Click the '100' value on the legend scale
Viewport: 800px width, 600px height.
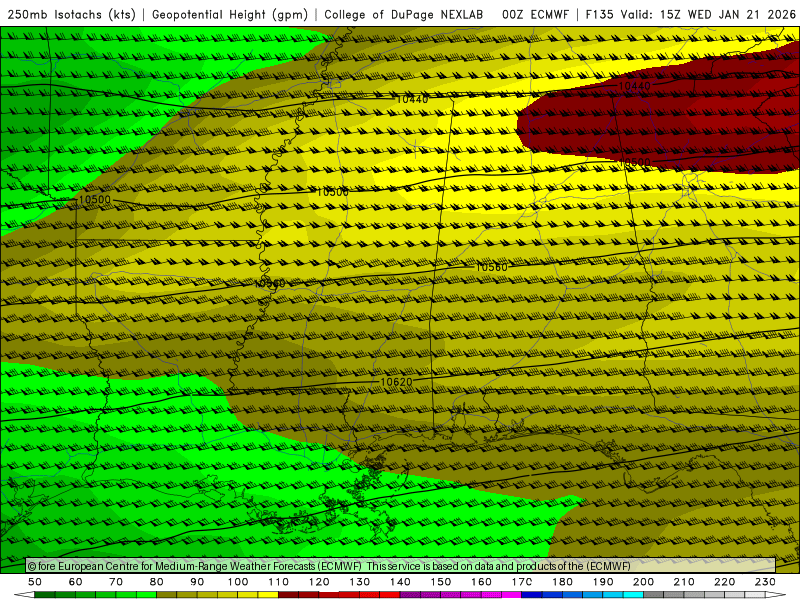(238, 582)
